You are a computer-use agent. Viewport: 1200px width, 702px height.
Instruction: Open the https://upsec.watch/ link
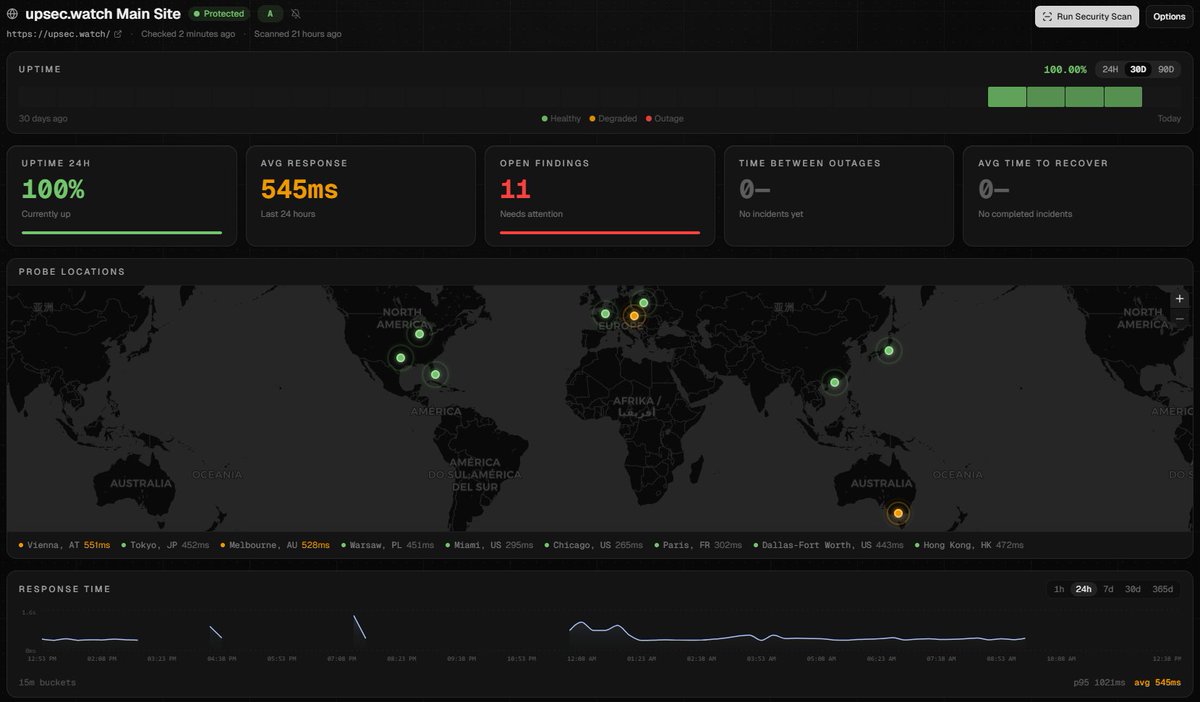coord(58,34)
